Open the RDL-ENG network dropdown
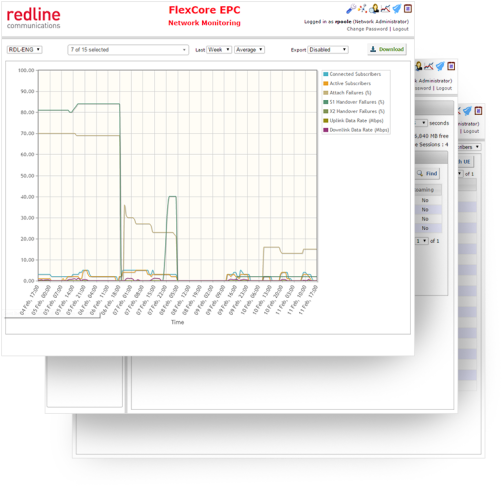The height and width of the screenshot is (486, 502). point(24,50)
